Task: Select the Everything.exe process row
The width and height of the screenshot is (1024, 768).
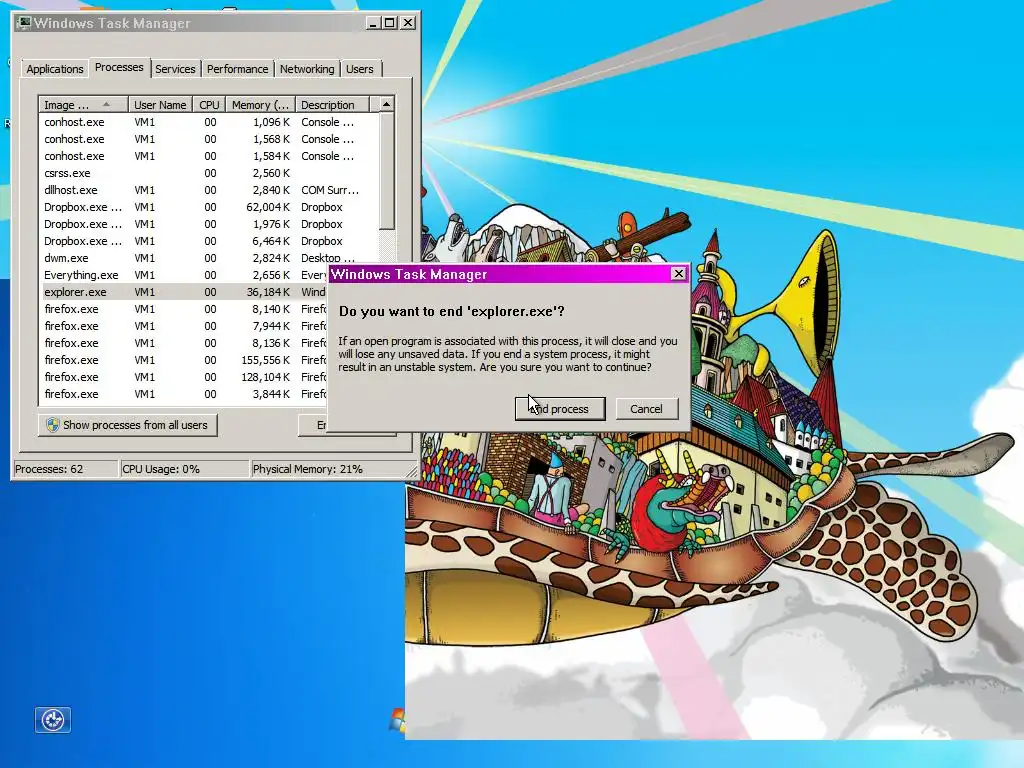Action: click(x=184, y=275)
